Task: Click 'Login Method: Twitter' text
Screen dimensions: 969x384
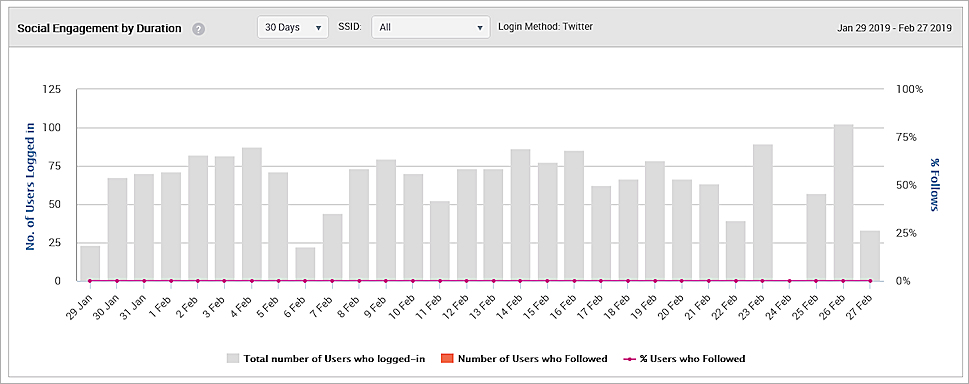Action: click(546, 27)
